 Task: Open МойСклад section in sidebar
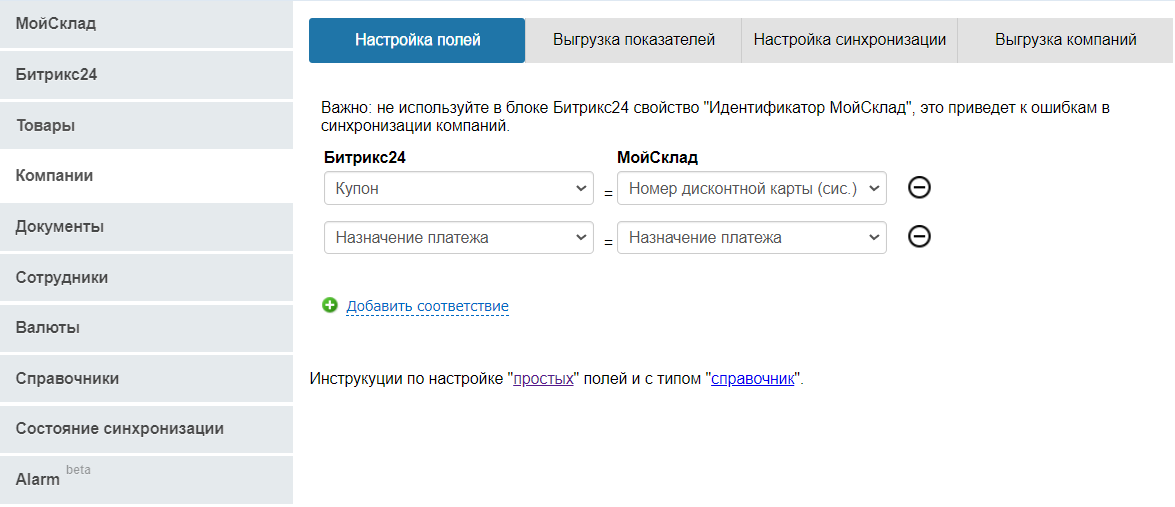pyautogui.click(x=146, y=24)
